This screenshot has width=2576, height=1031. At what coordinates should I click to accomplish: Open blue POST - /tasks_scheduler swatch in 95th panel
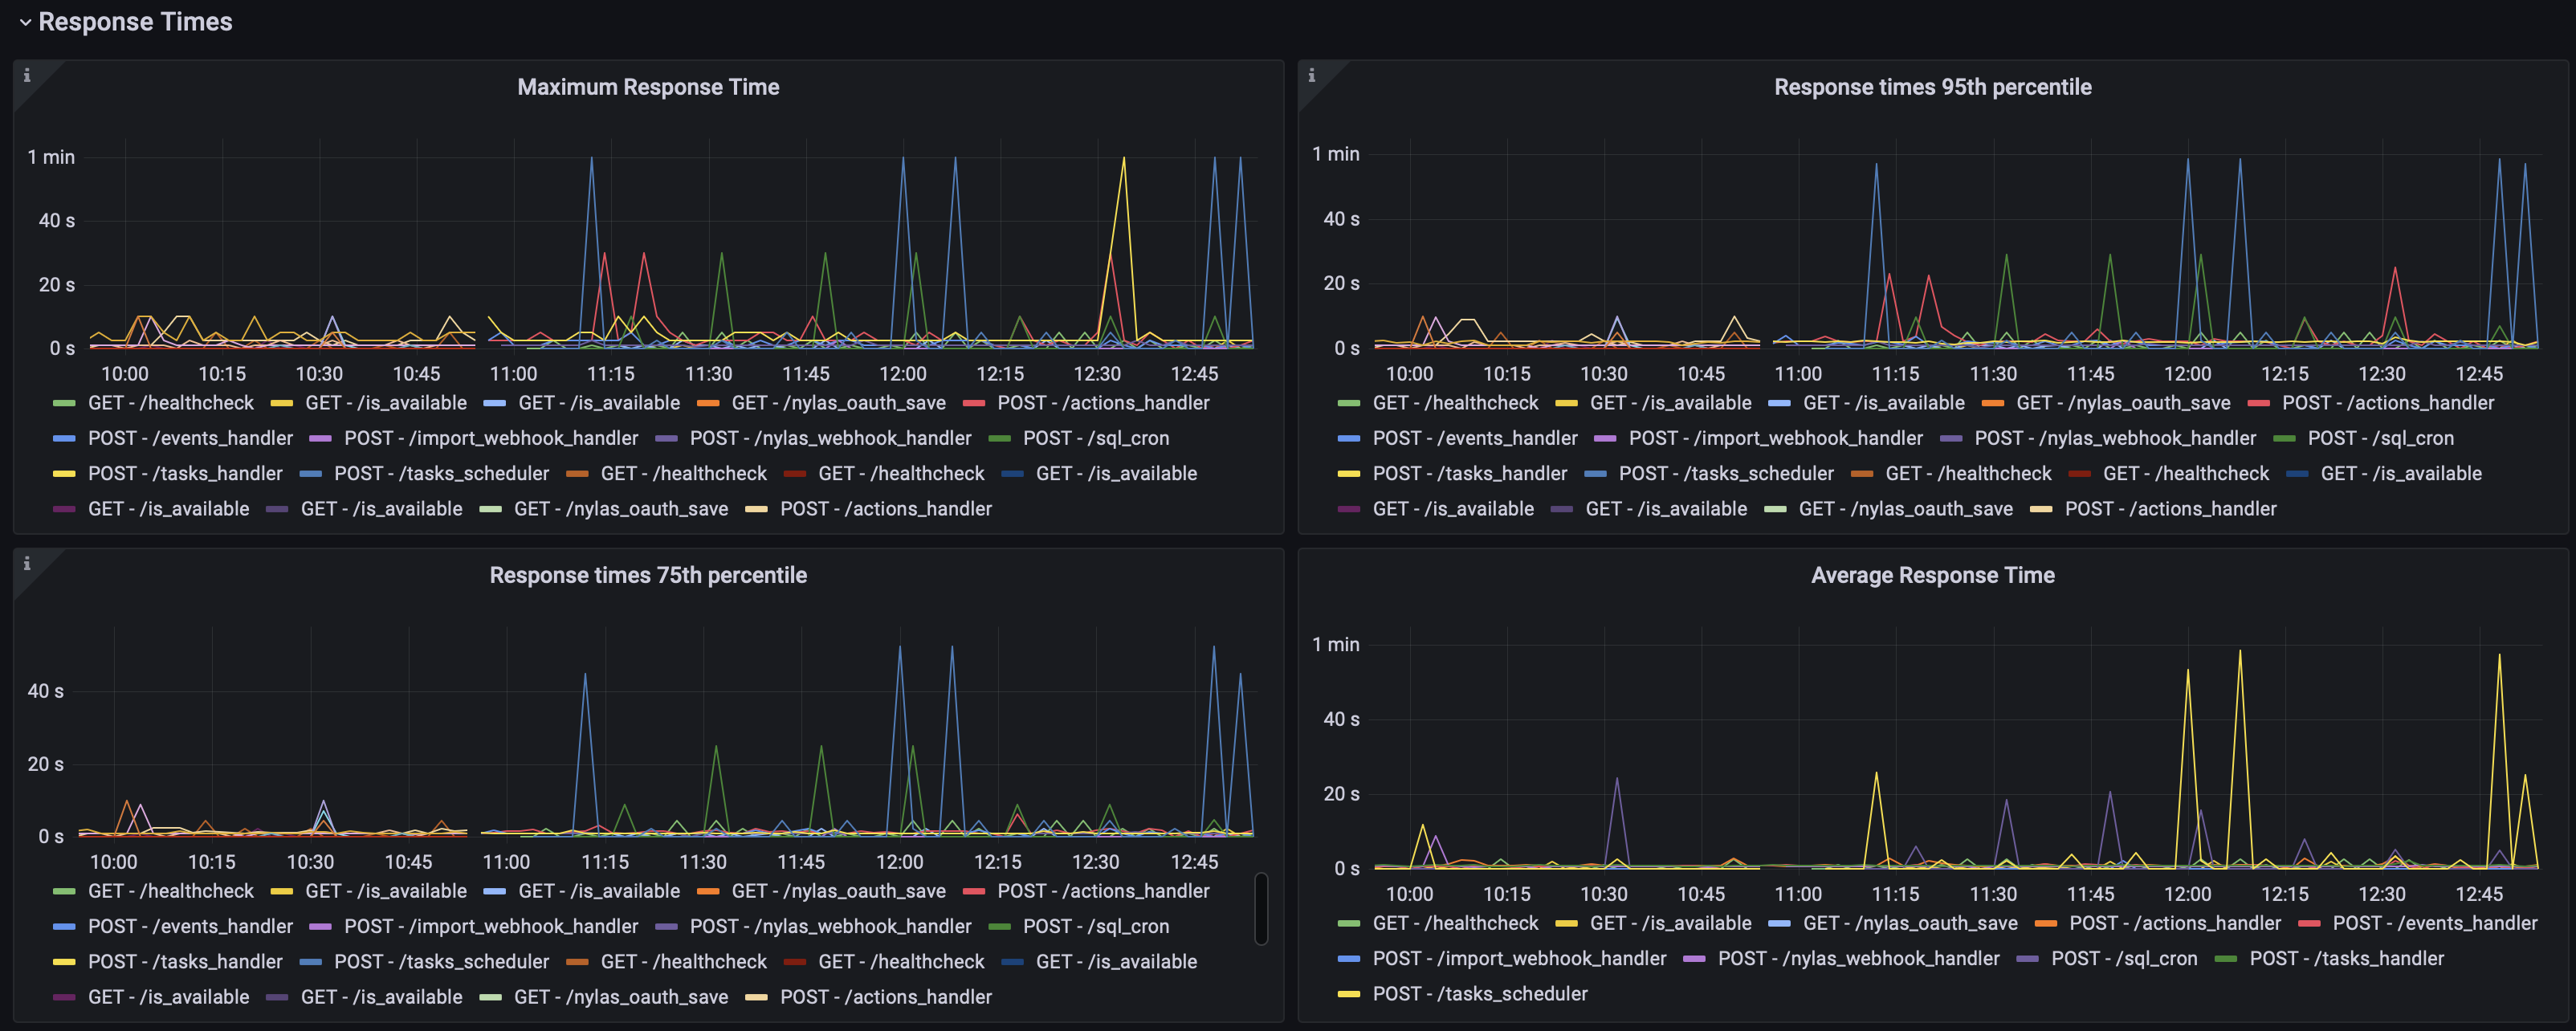coord(1595,474)
